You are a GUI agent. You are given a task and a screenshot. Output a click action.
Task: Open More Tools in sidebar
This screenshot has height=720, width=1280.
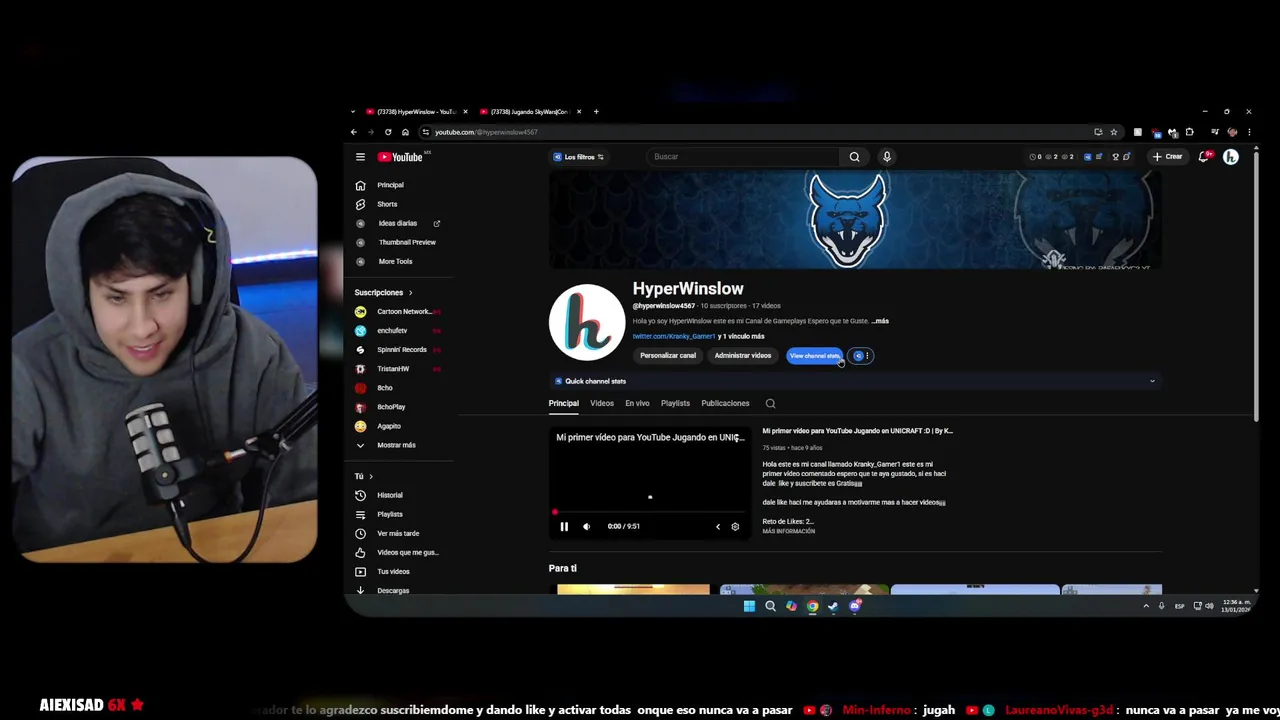[x=395, y=261]
